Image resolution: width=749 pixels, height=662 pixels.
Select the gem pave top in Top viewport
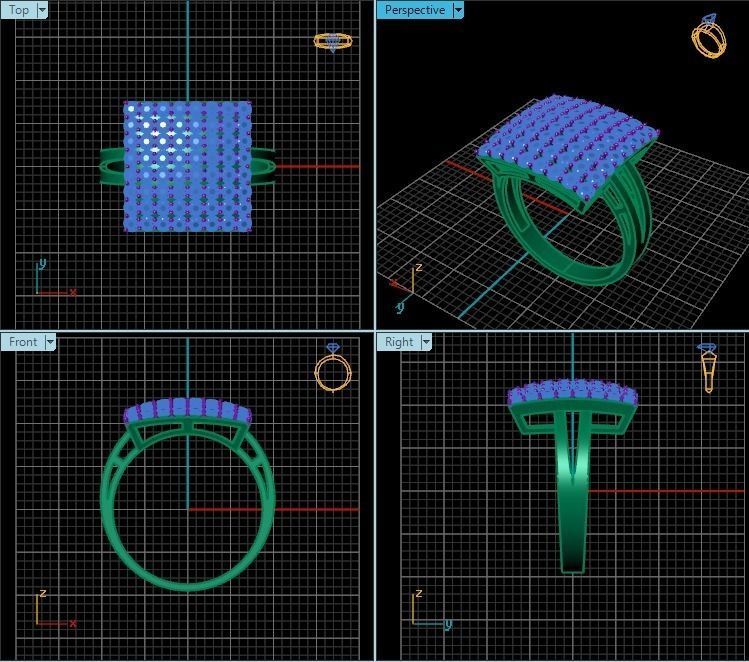coord(187,166)
